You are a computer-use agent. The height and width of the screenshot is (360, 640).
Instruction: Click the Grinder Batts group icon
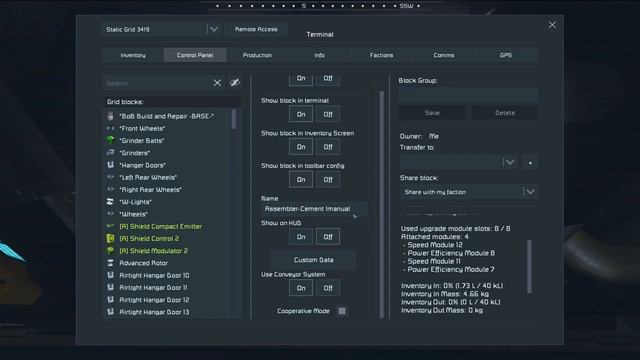[x=110, y=140]
